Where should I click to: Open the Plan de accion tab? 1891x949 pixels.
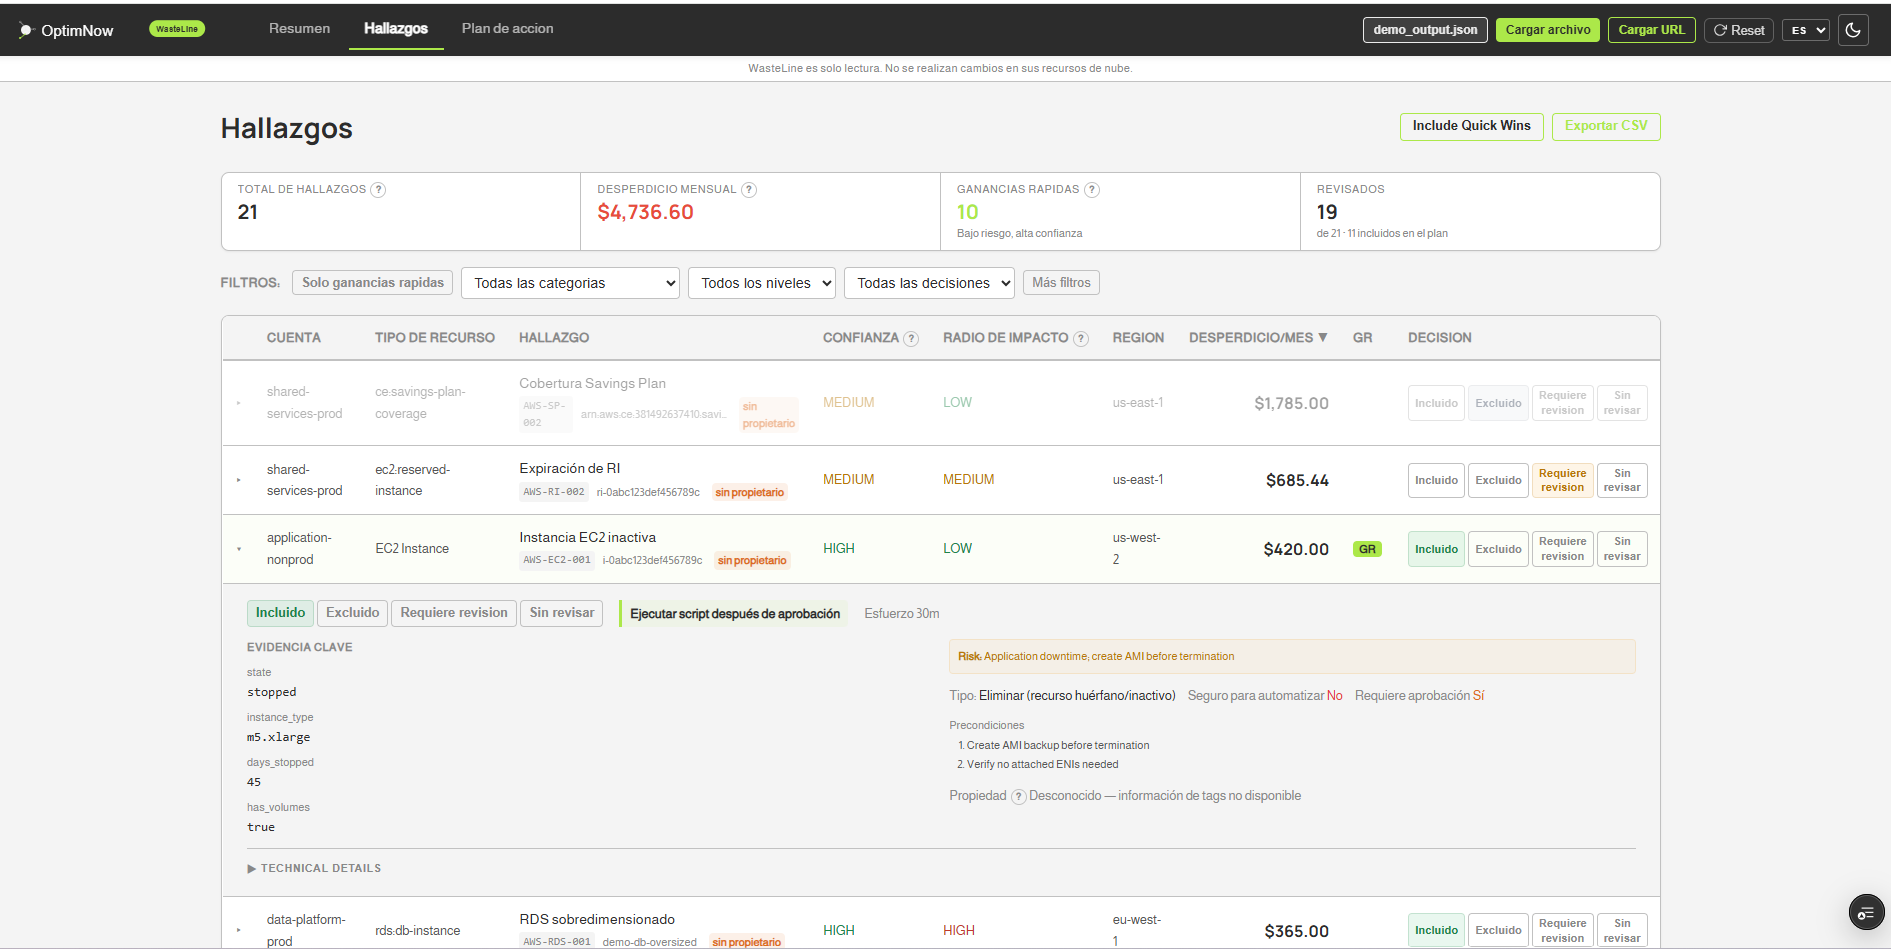507,29
